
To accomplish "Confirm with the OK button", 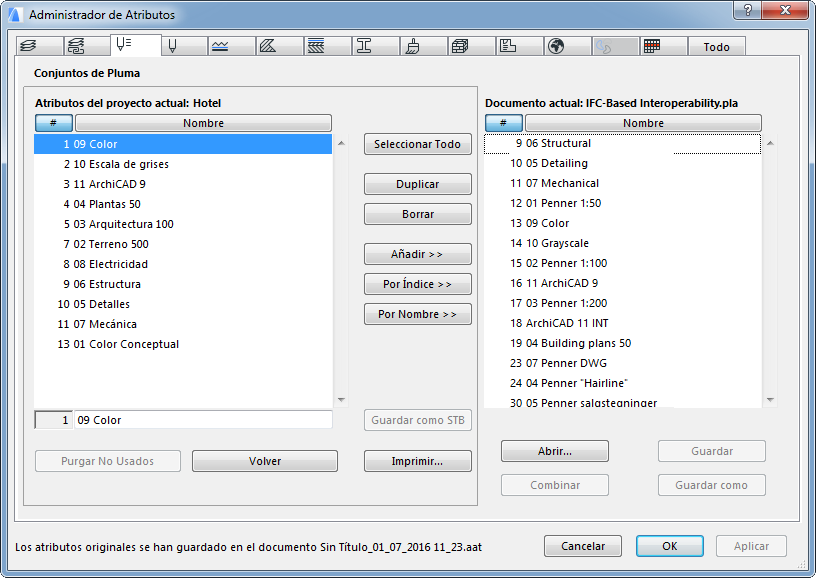I will point(669,546).
